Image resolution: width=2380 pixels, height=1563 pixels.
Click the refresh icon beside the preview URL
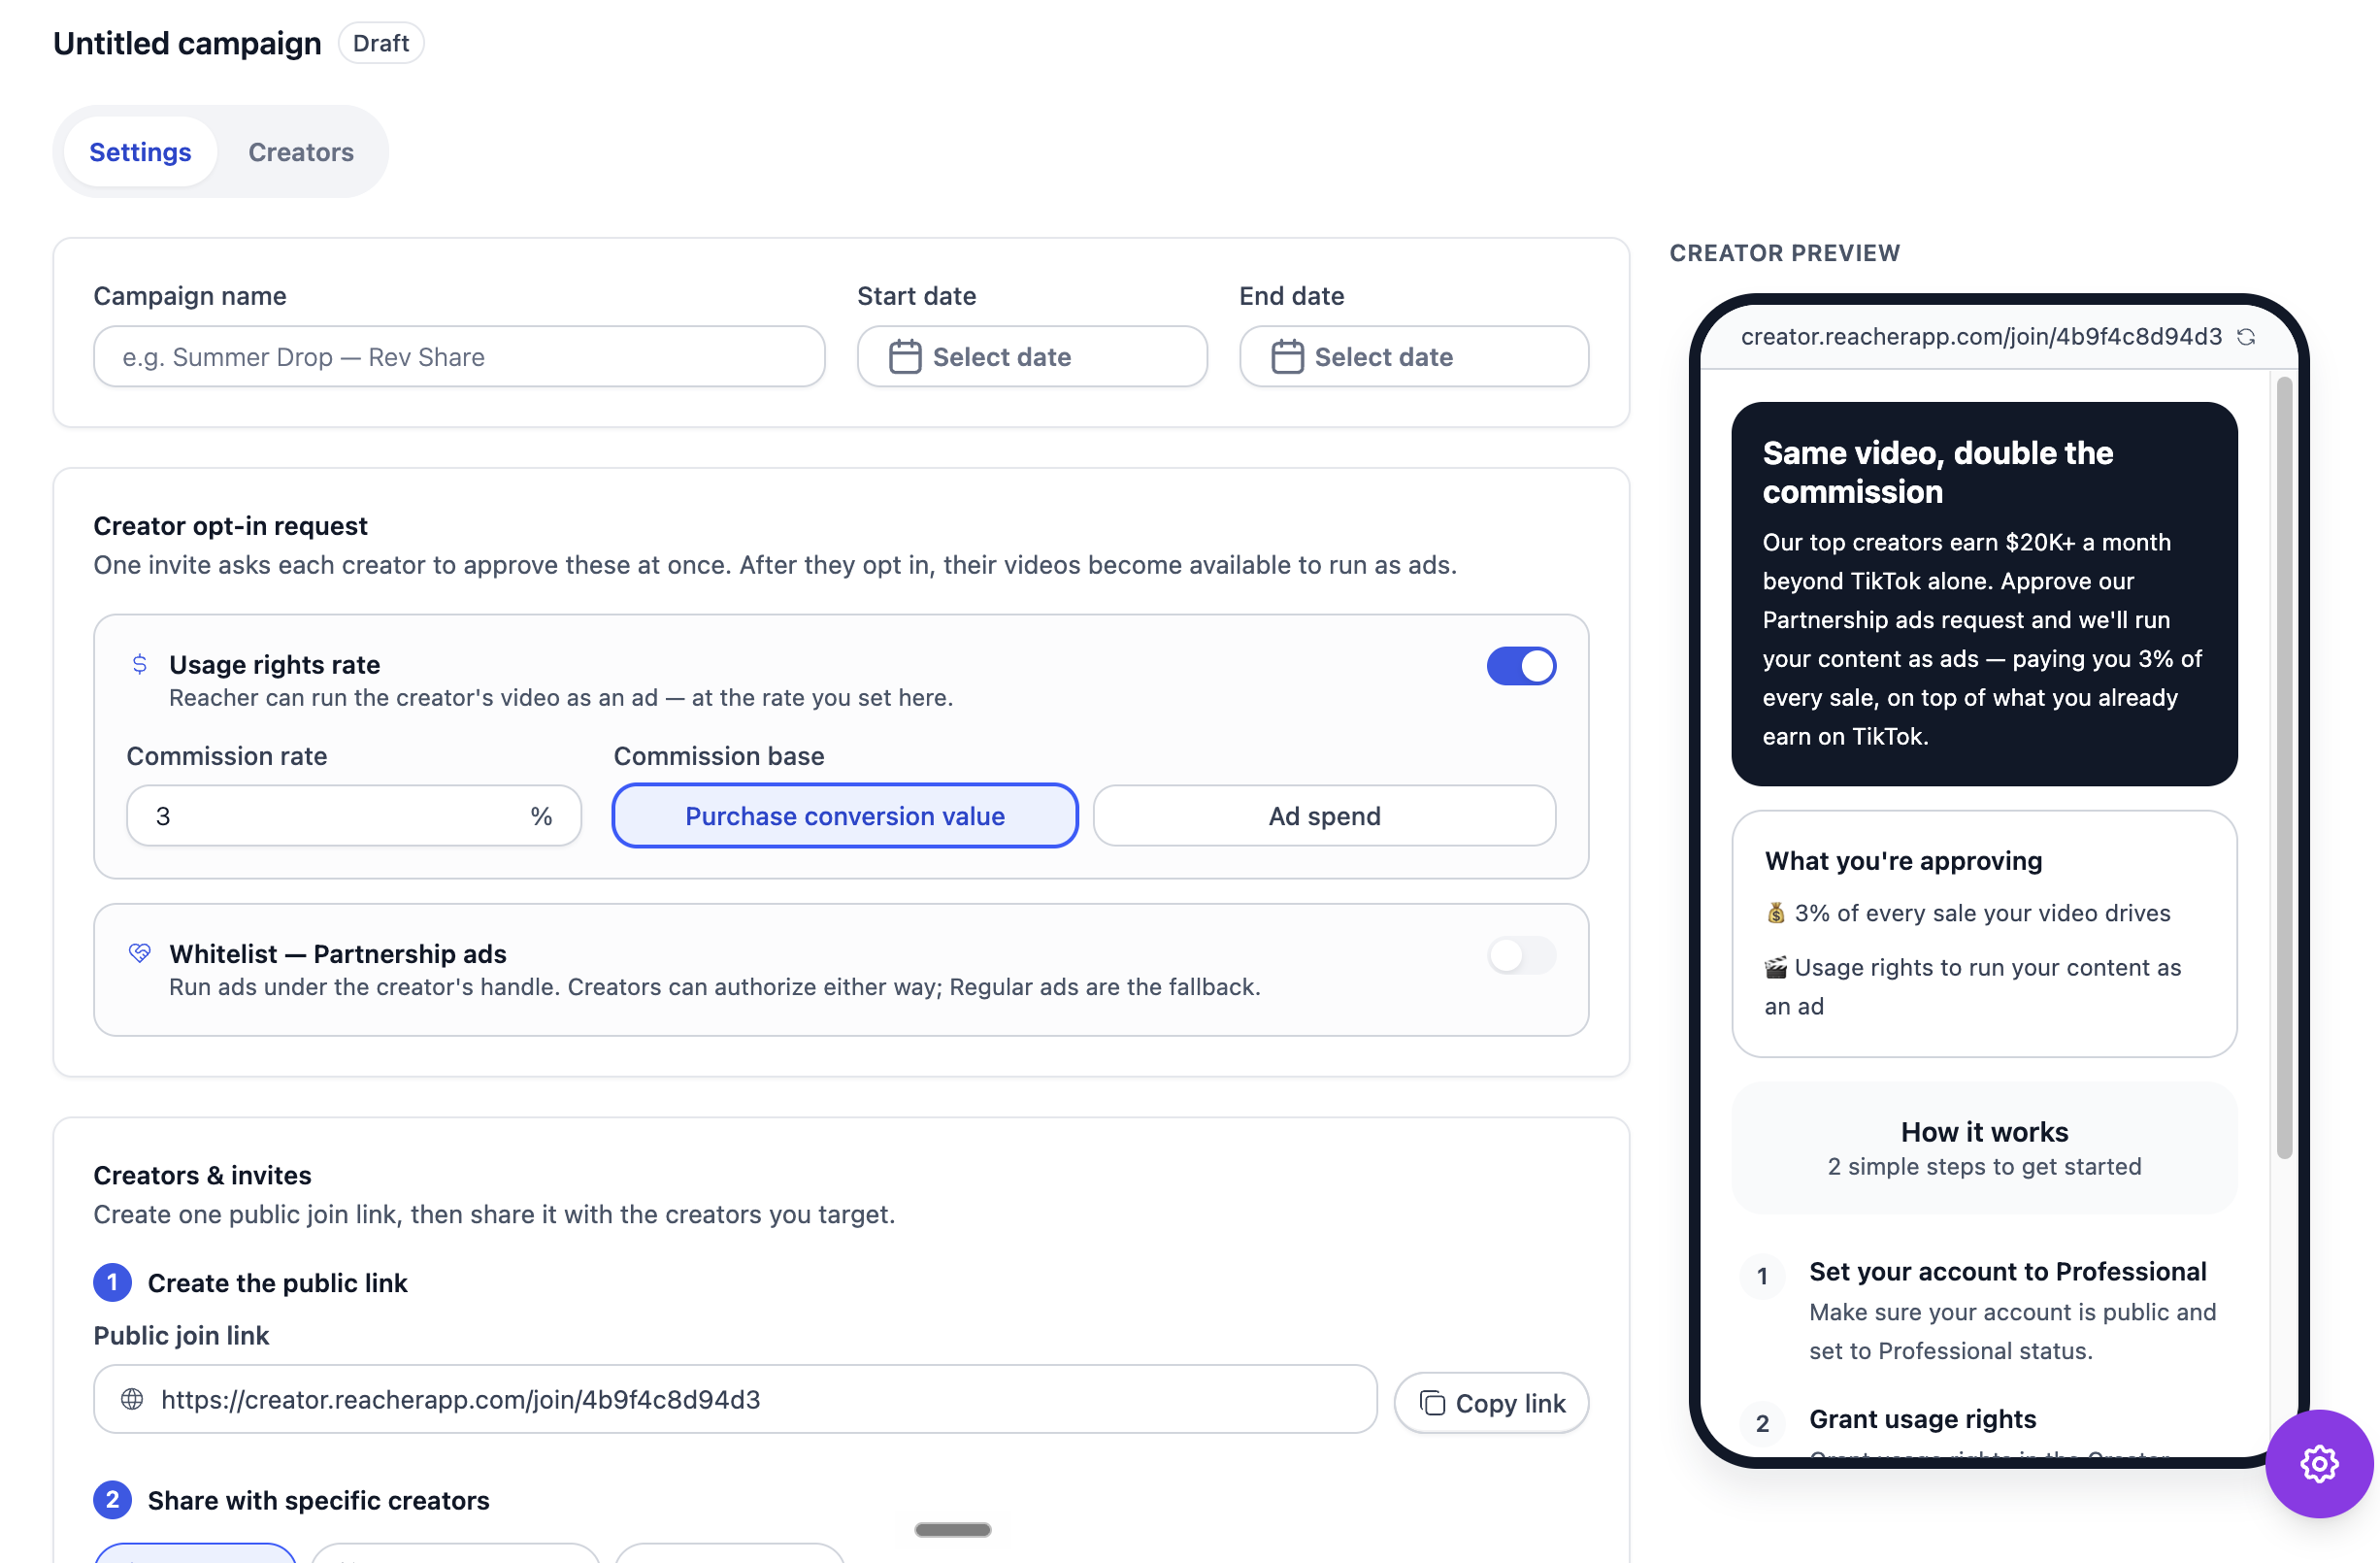click(x=2246, y=337)
